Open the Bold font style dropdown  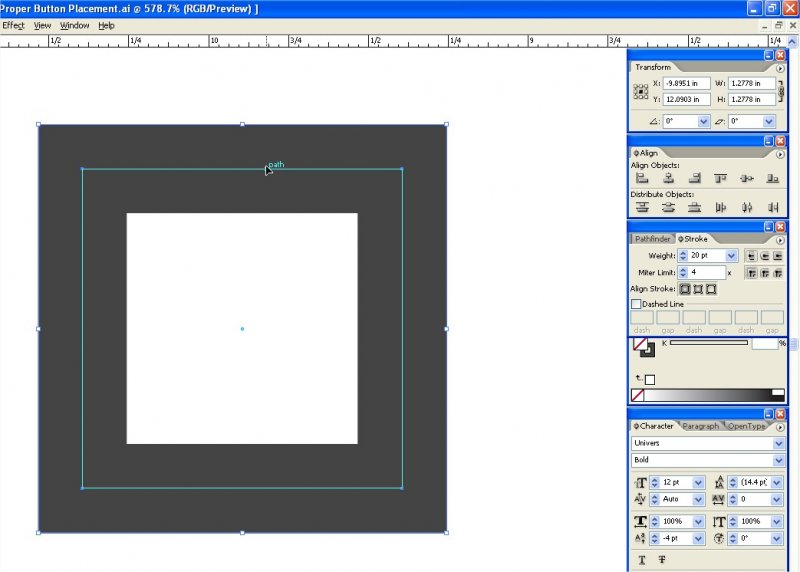779,460
